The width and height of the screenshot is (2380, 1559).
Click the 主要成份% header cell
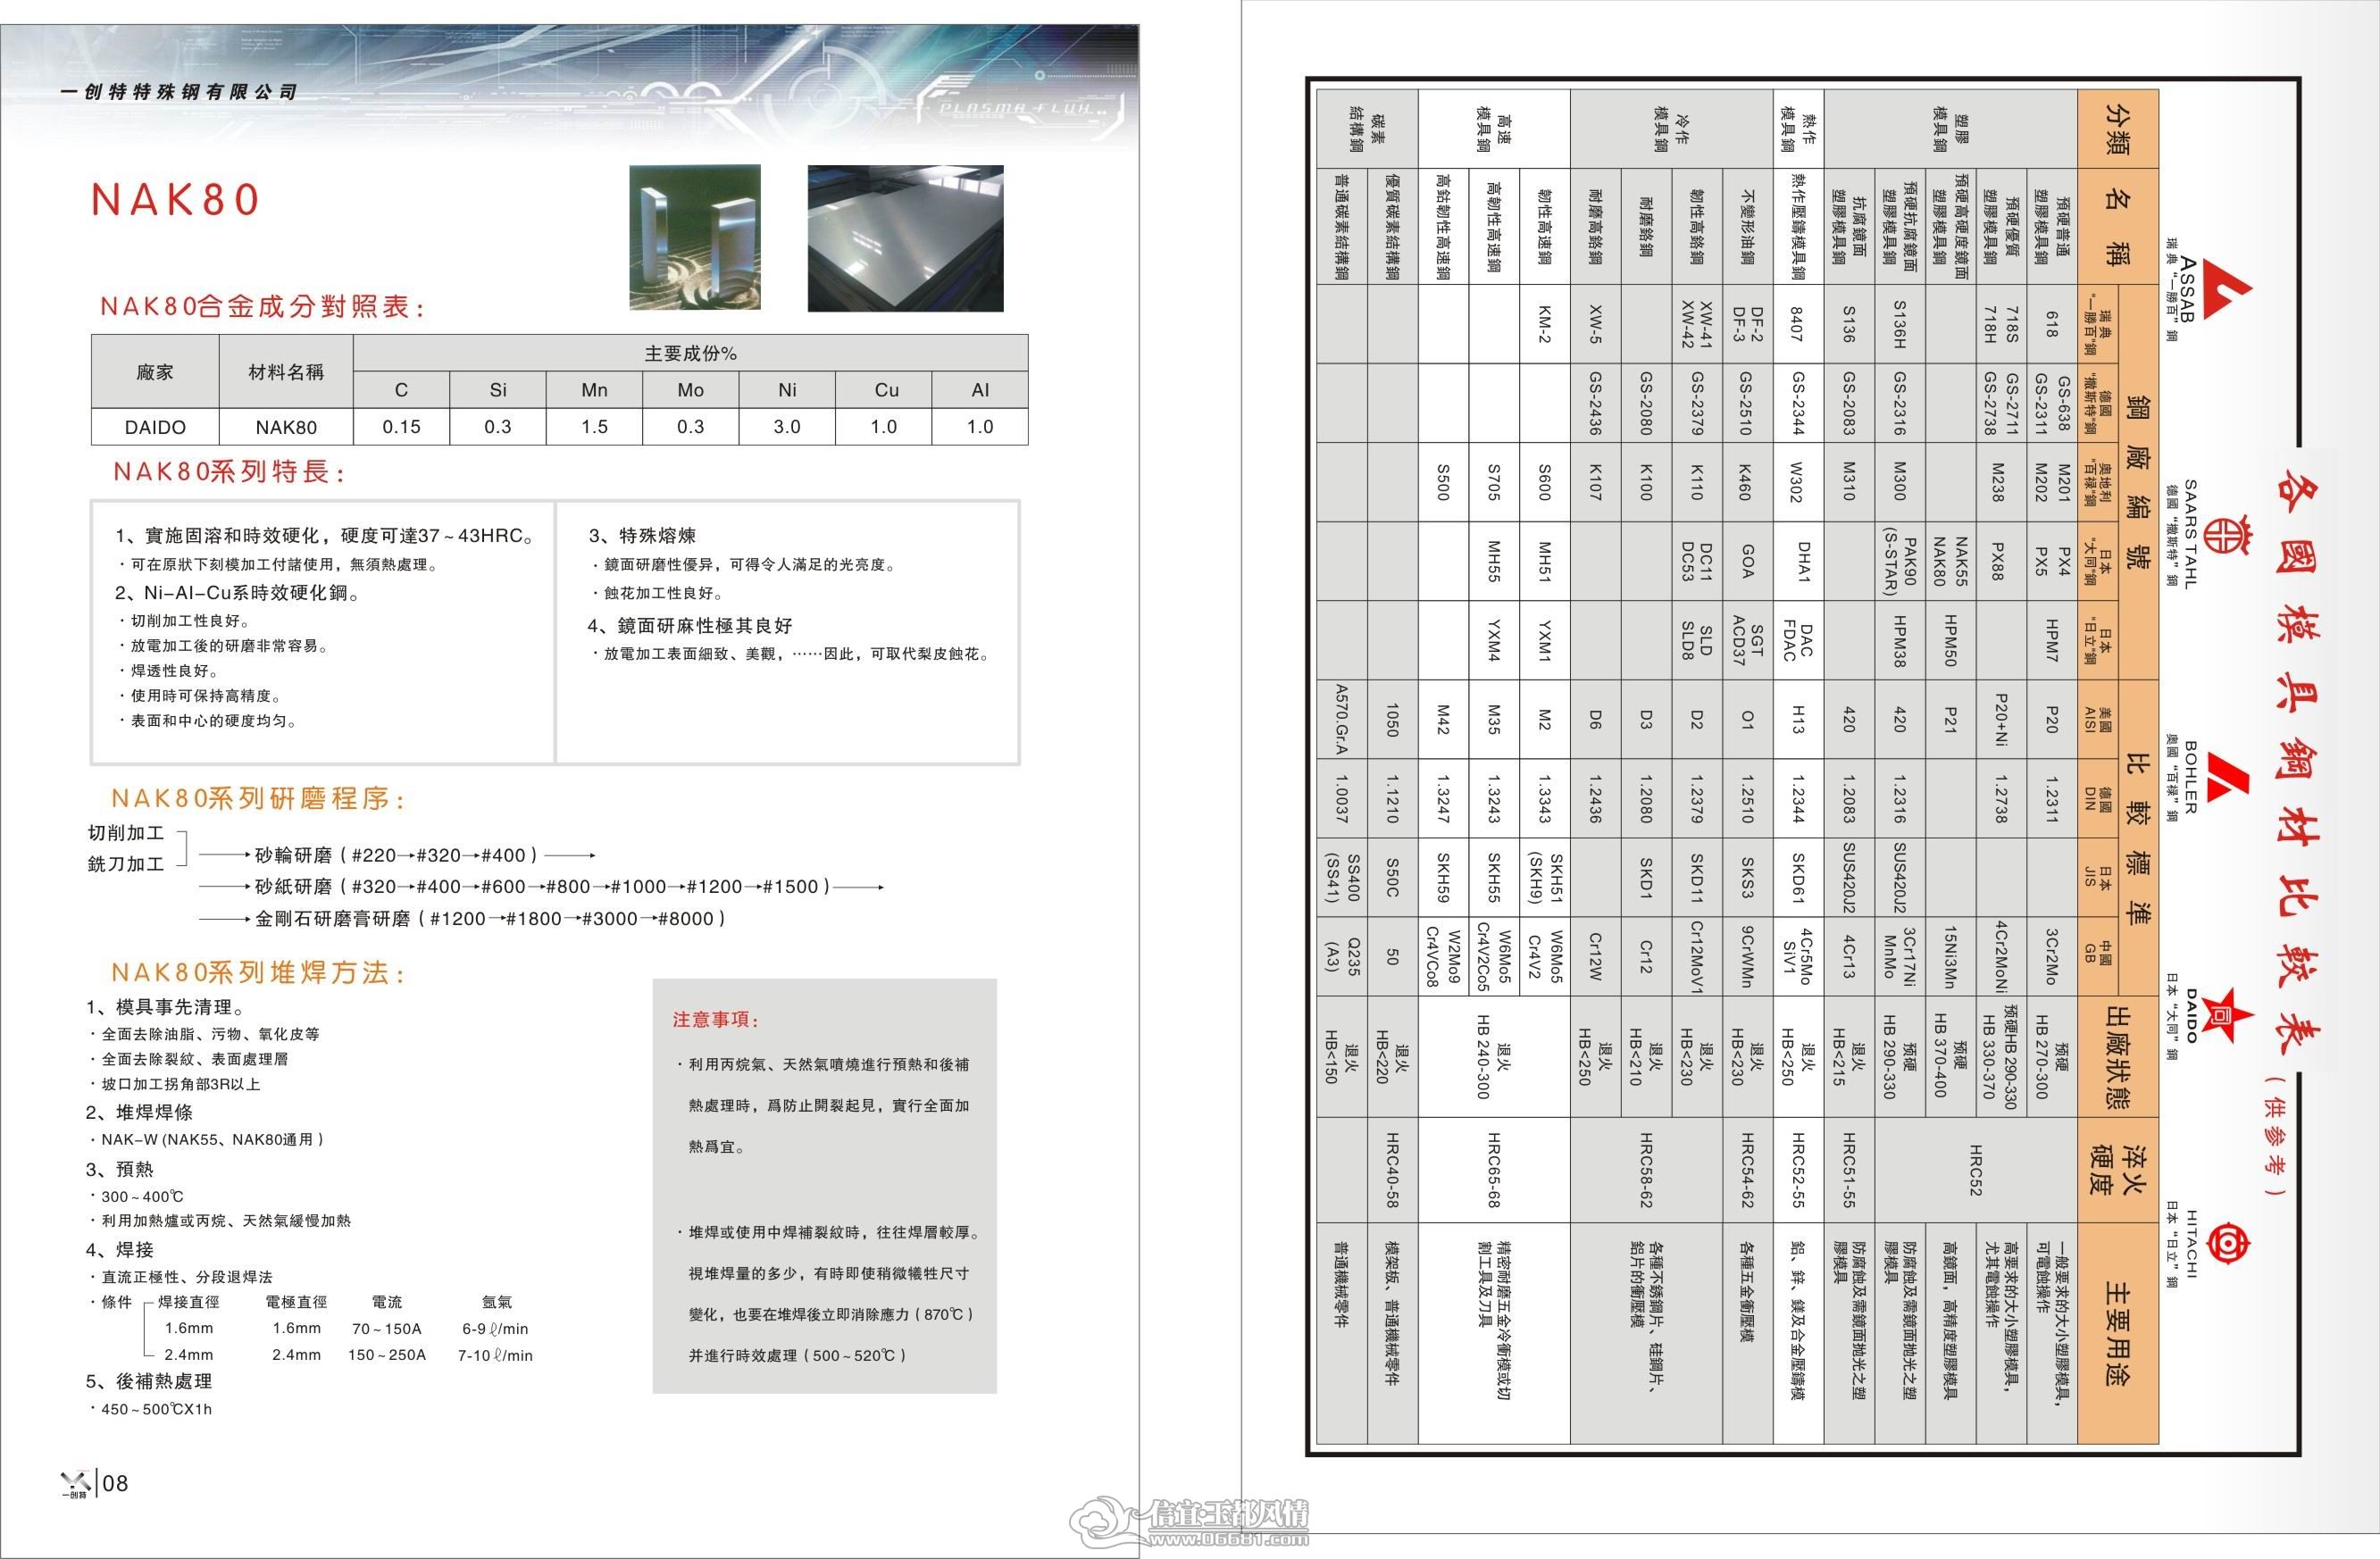[x=690, y=353]
